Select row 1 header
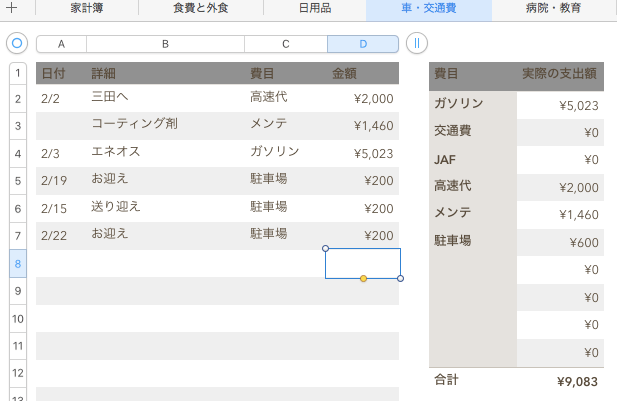This screenshot has height=401, width=617. (18, 73)
